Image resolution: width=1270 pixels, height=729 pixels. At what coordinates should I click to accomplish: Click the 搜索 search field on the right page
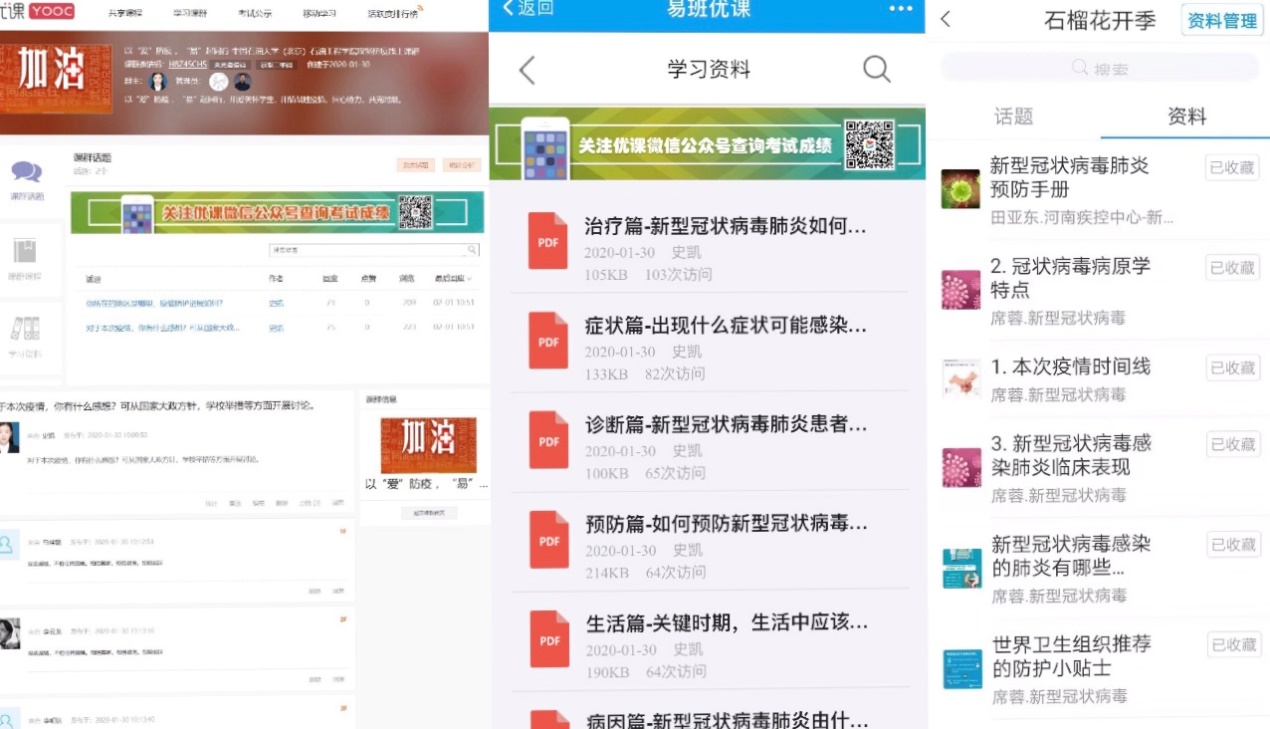coord(1100,66)
